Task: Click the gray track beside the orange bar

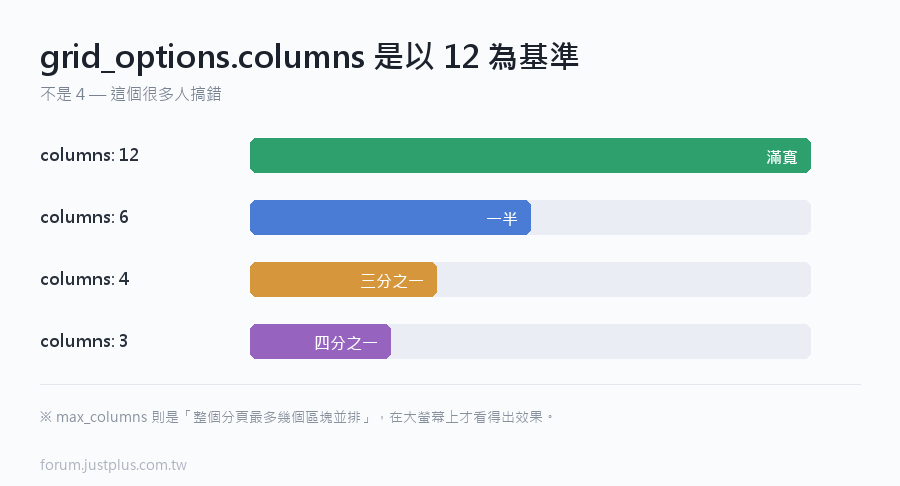Action: click(624, 279)
